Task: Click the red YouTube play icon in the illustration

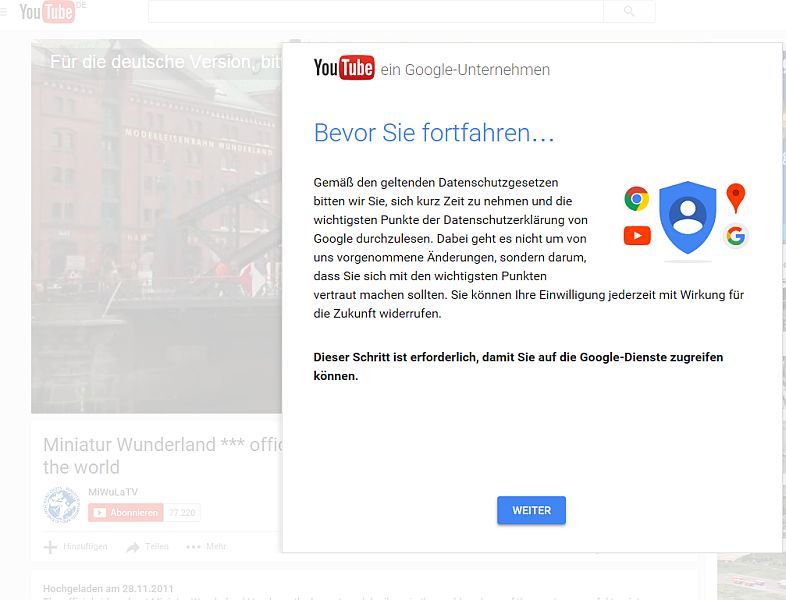Action: tap(637, 236)
